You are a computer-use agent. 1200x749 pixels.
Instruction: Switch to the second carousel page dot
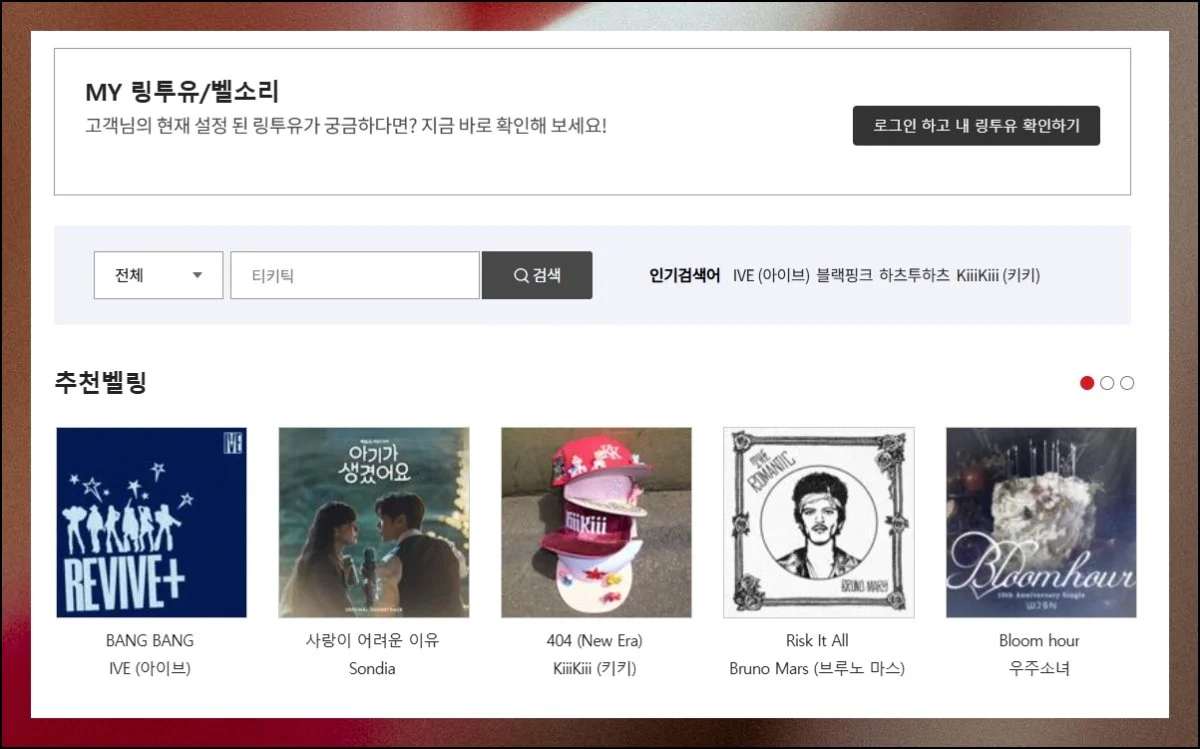[1107, 383]
